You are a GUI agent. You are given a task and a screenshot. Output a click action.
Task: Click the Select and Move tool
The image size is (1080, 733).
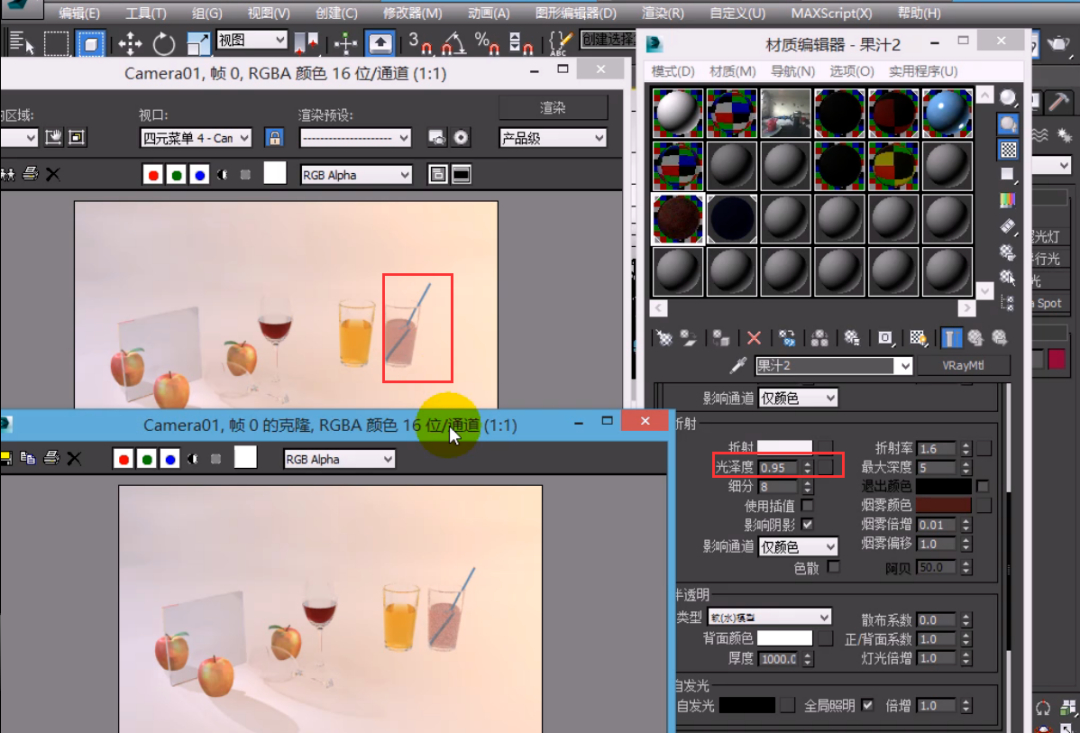tap(130, 43)
